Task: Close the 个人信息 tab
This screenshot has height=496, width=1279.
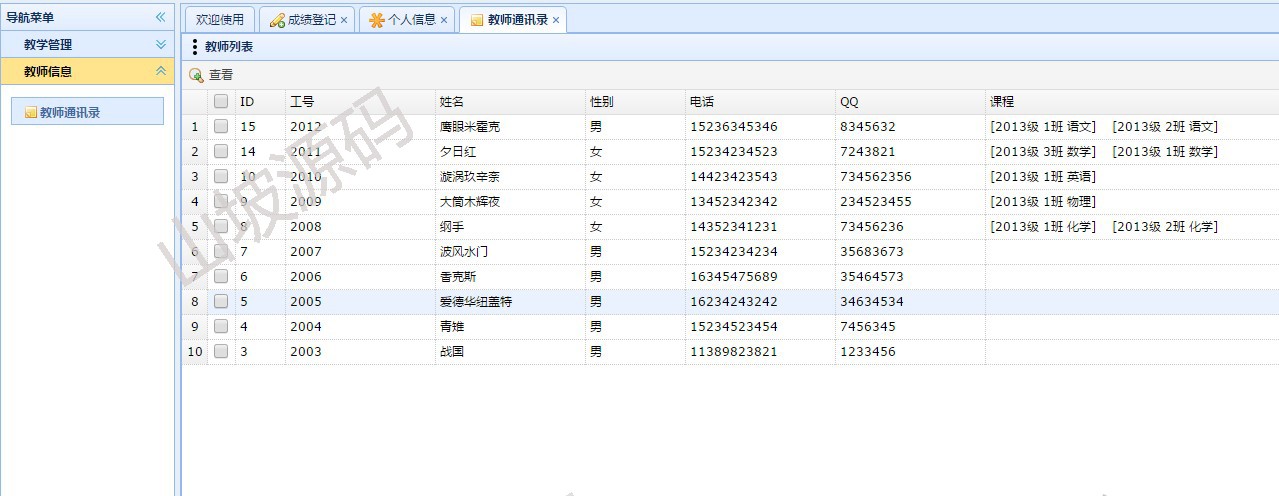Action: [x=444, y=20]
